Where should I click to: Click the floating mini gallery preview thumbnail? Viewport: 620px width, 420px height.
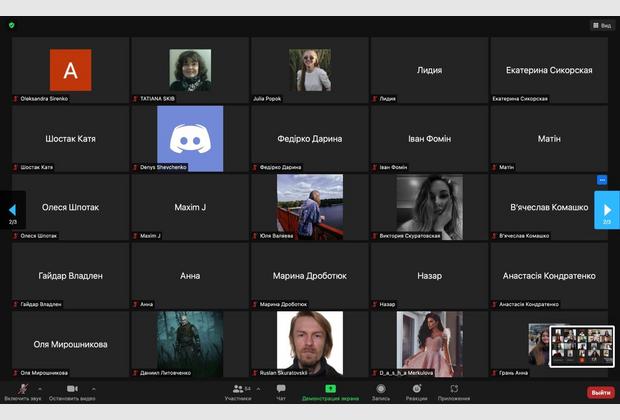click(x=581, y=345)
